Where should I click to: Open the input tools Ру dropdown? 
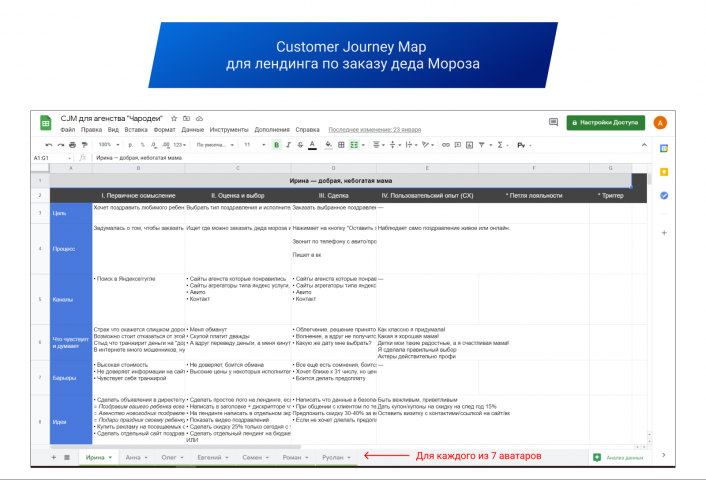point(524,145)
